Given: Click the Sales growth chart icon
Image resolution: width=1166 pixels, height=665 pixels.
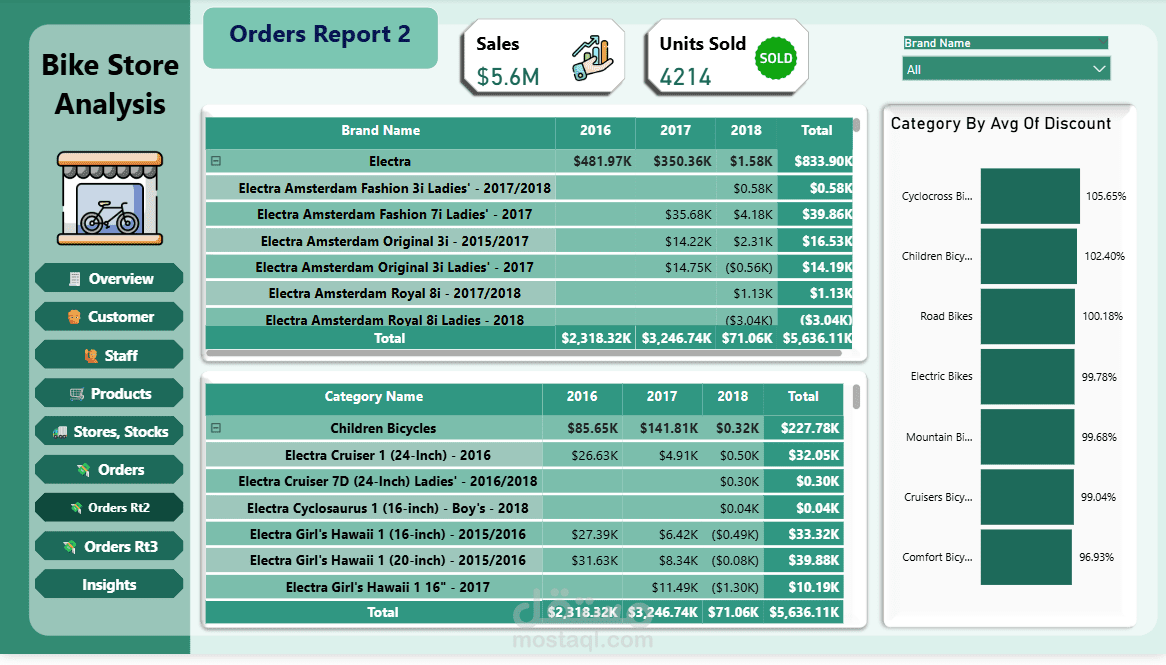Looking at the screenshot, I should click(x=593, y=58).
